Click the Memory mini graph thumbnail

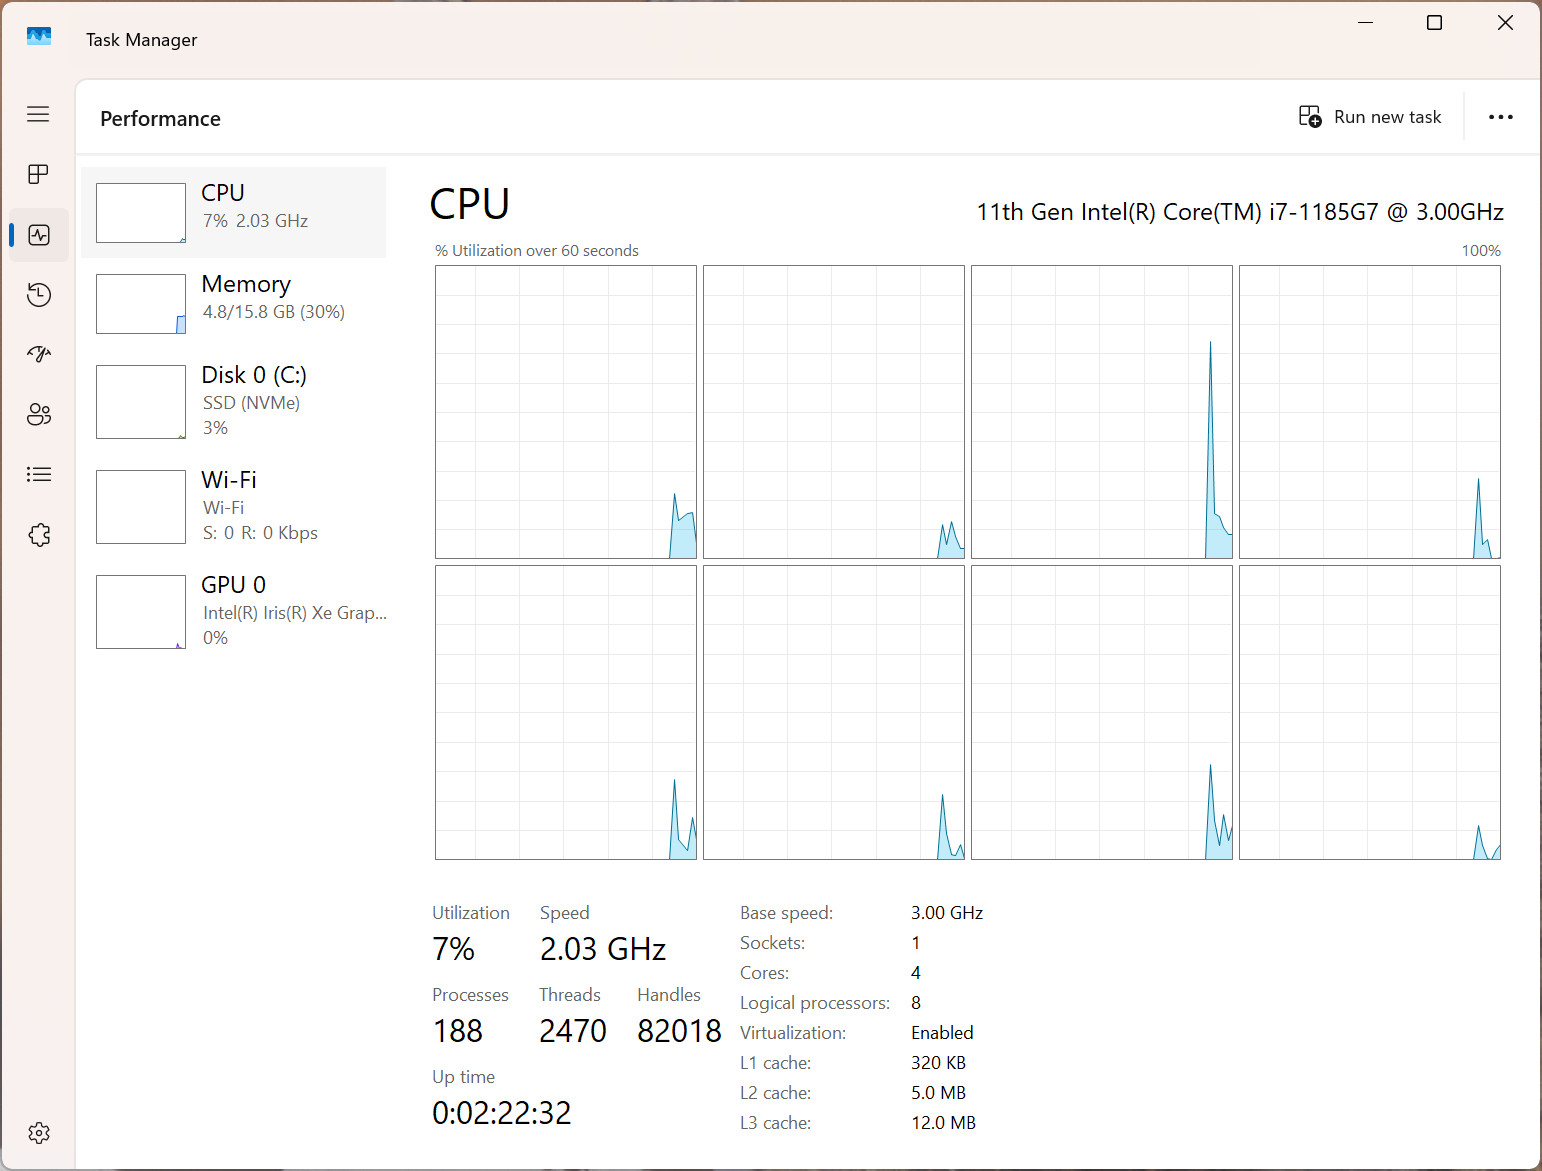pyautogui.click(x=141, y=304)
